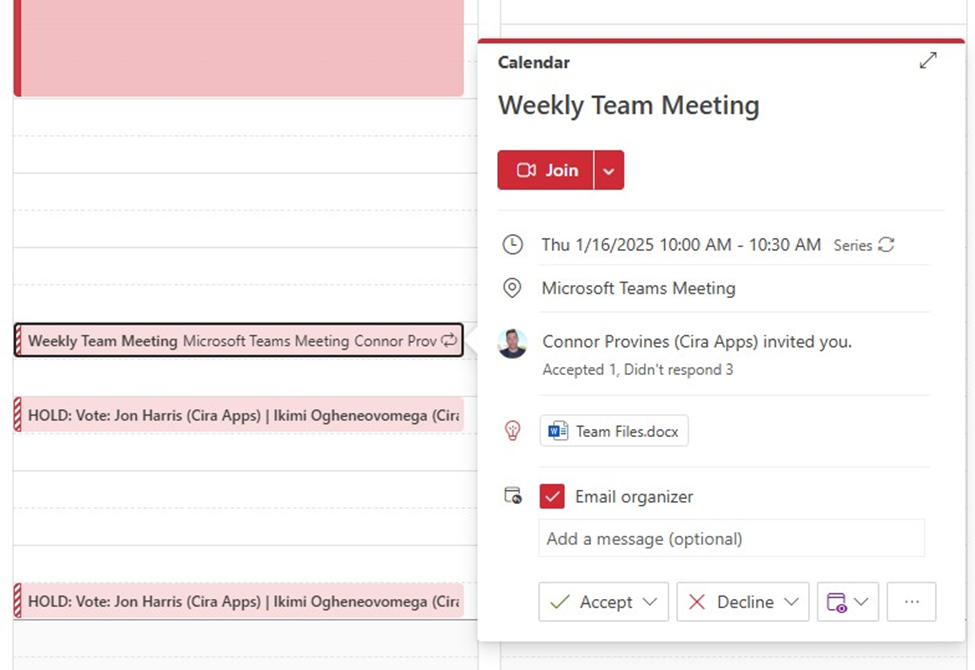Click the clock icon beside the meeting time
The width and height of the screenshot is (975, 670).
coord(512,244)
